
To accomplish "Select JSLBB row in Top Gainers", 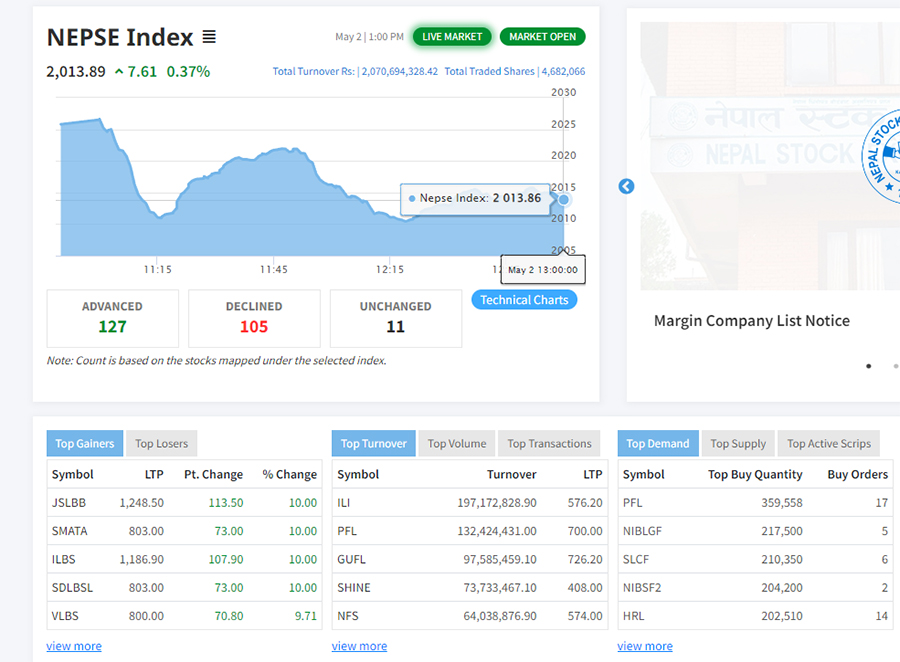I will (65, 503).
